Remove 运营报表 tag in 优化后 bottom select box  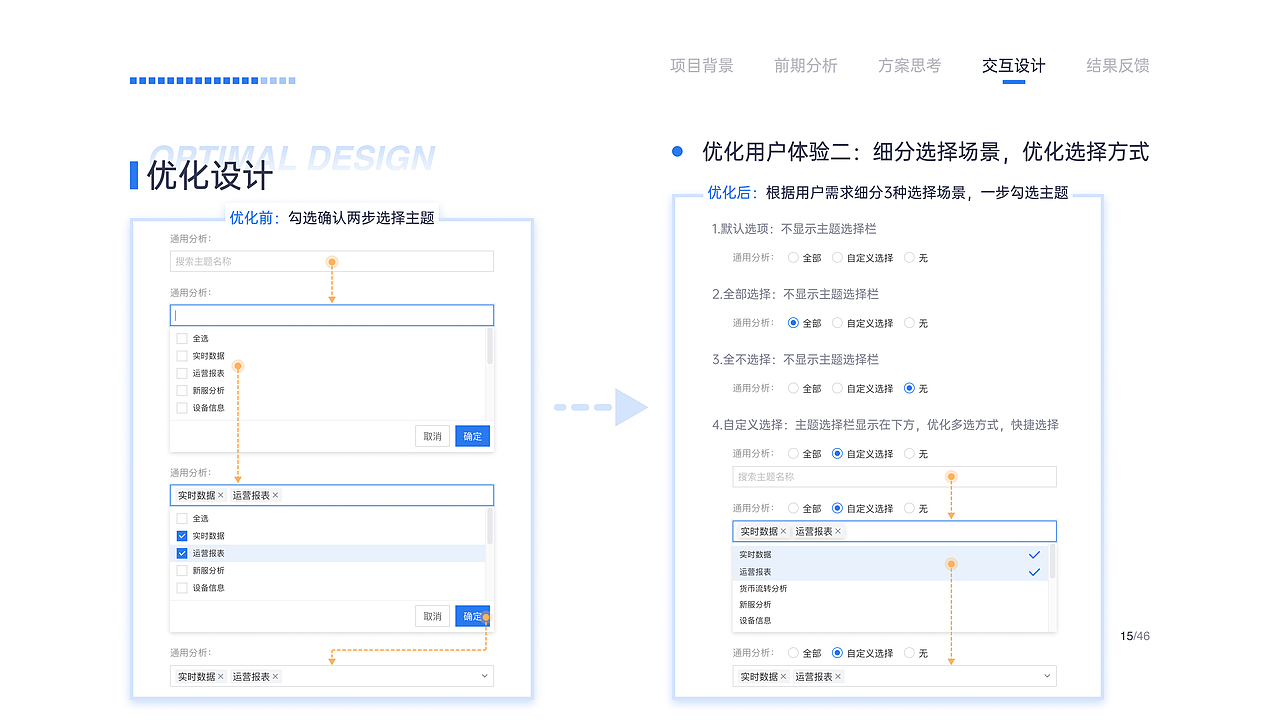click(x=838, y=677)
